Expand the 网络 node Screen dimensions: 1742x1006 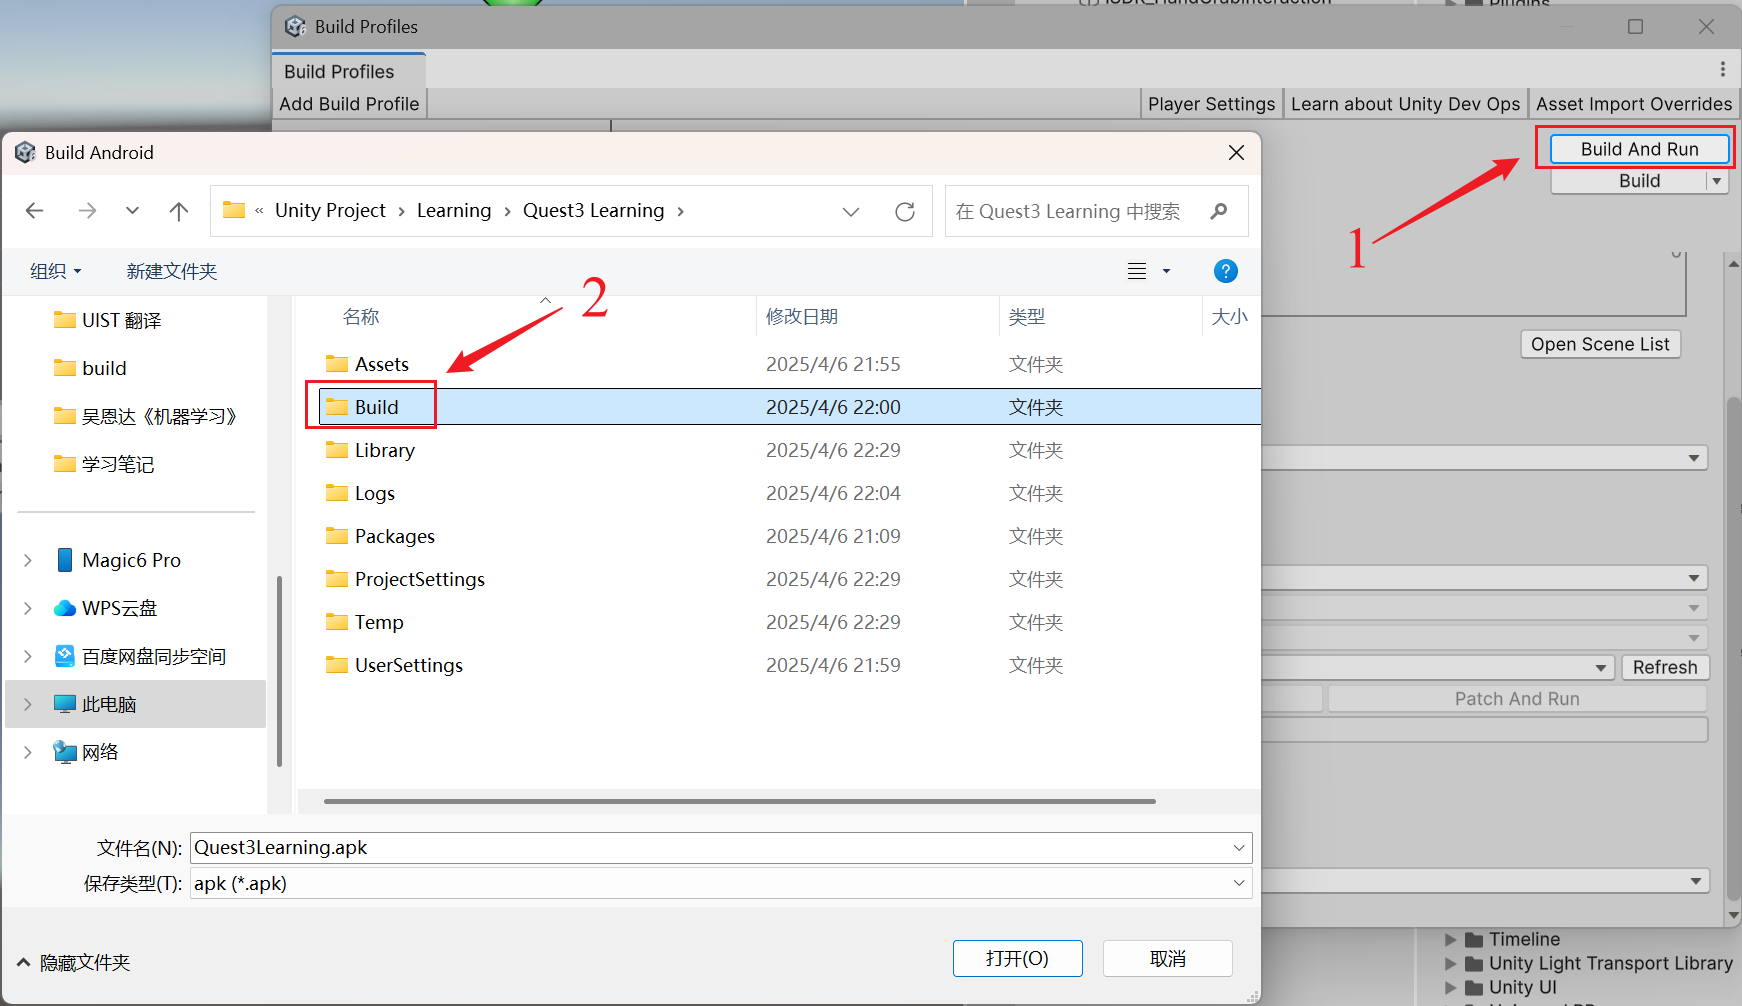28,752
